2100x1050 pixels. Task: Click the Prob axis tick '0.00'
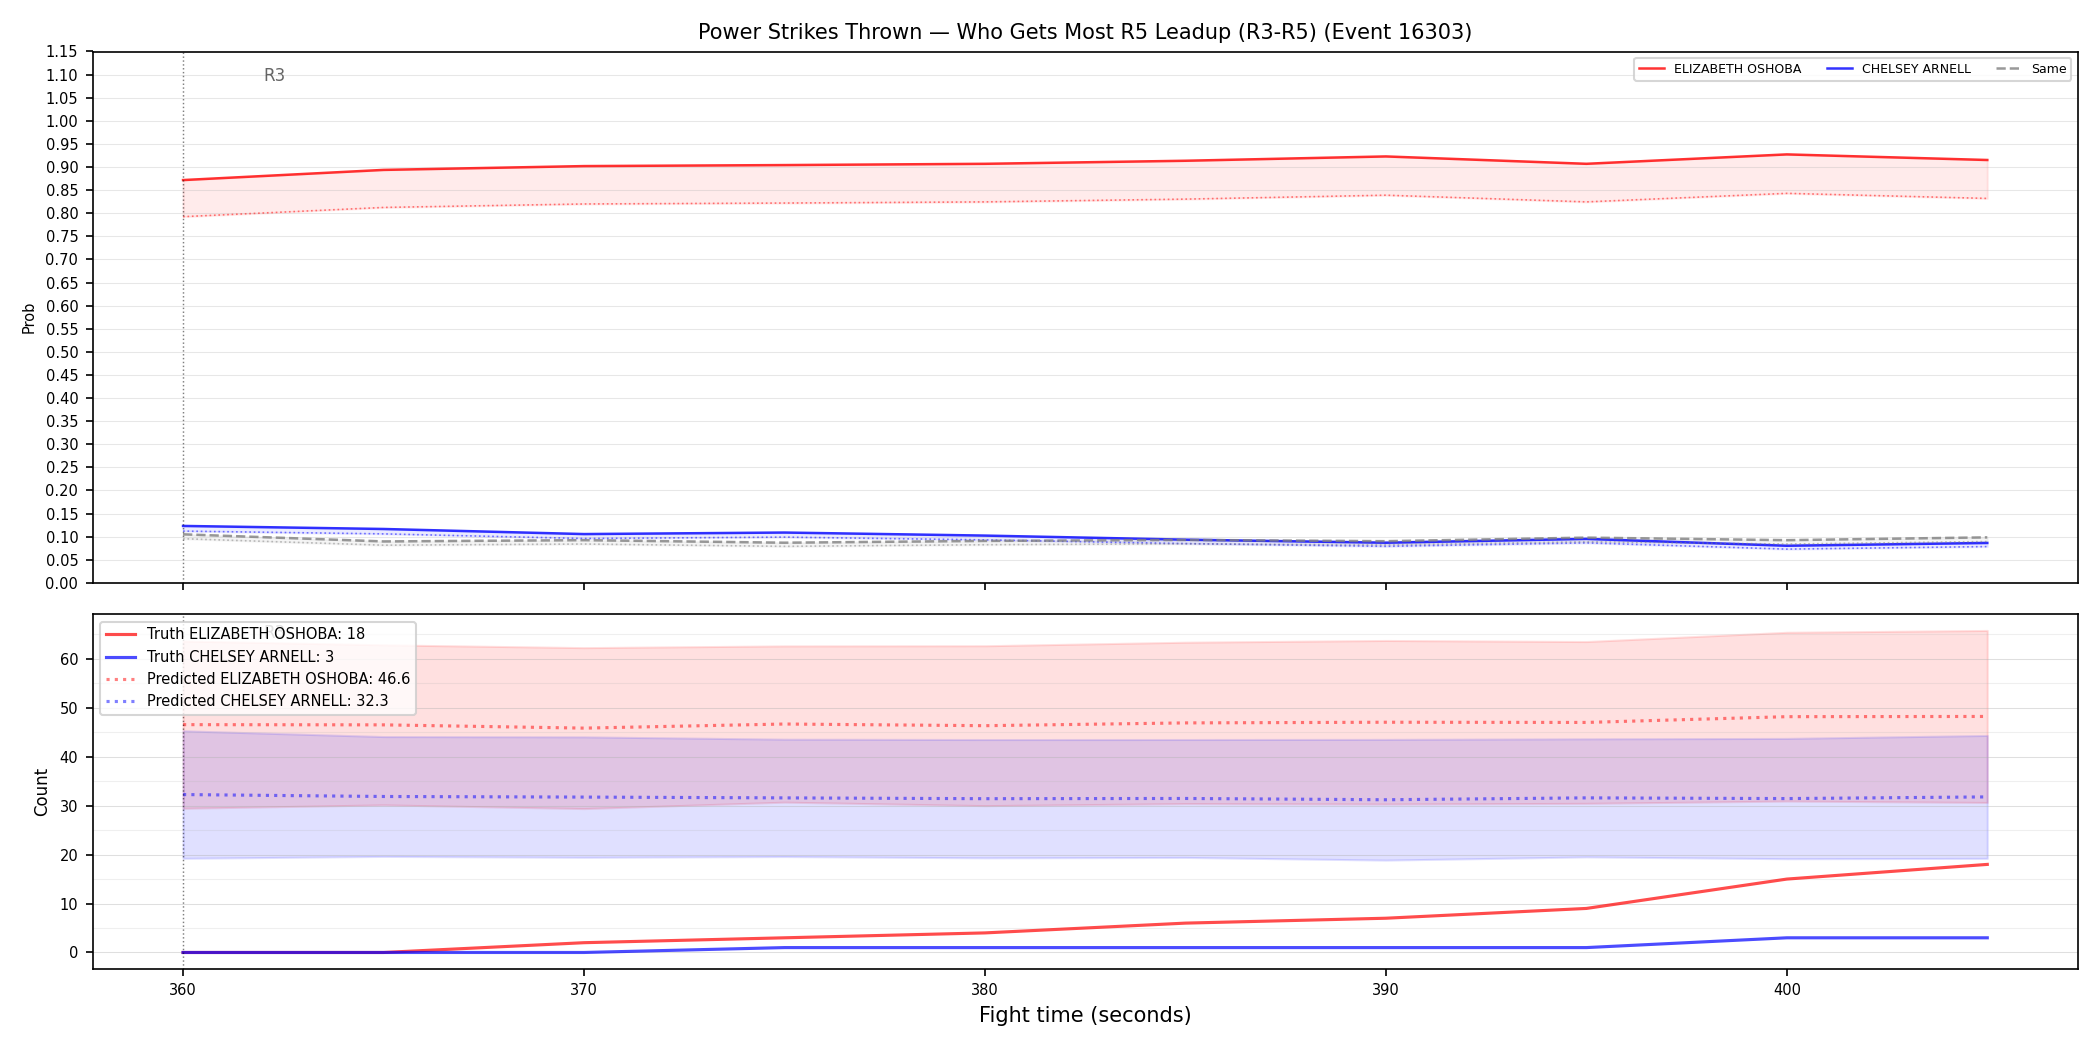(62, 583)
